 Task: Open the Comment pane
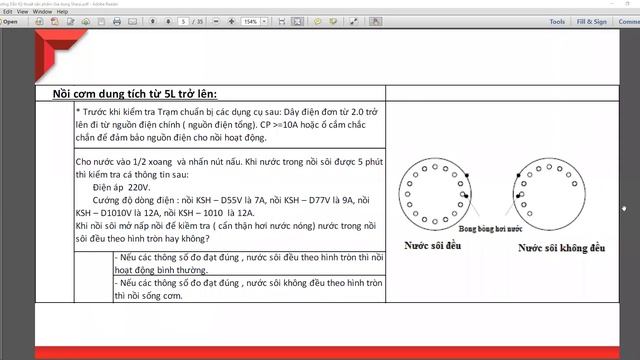click(x=629, y=22)
